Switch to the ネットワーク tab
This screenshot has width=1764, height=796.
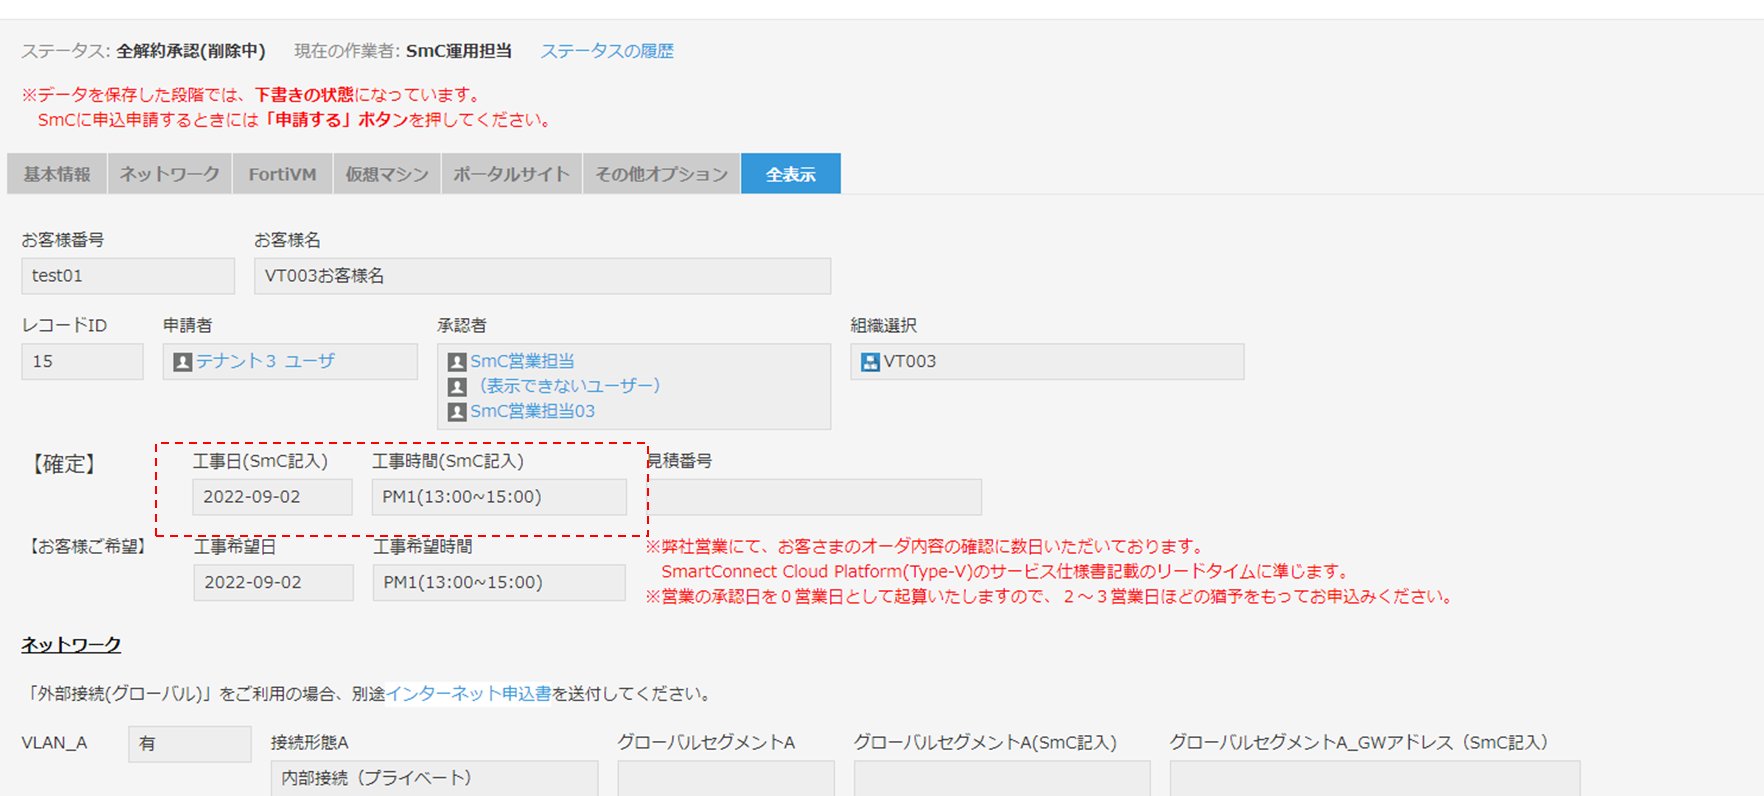pos(170,174)
